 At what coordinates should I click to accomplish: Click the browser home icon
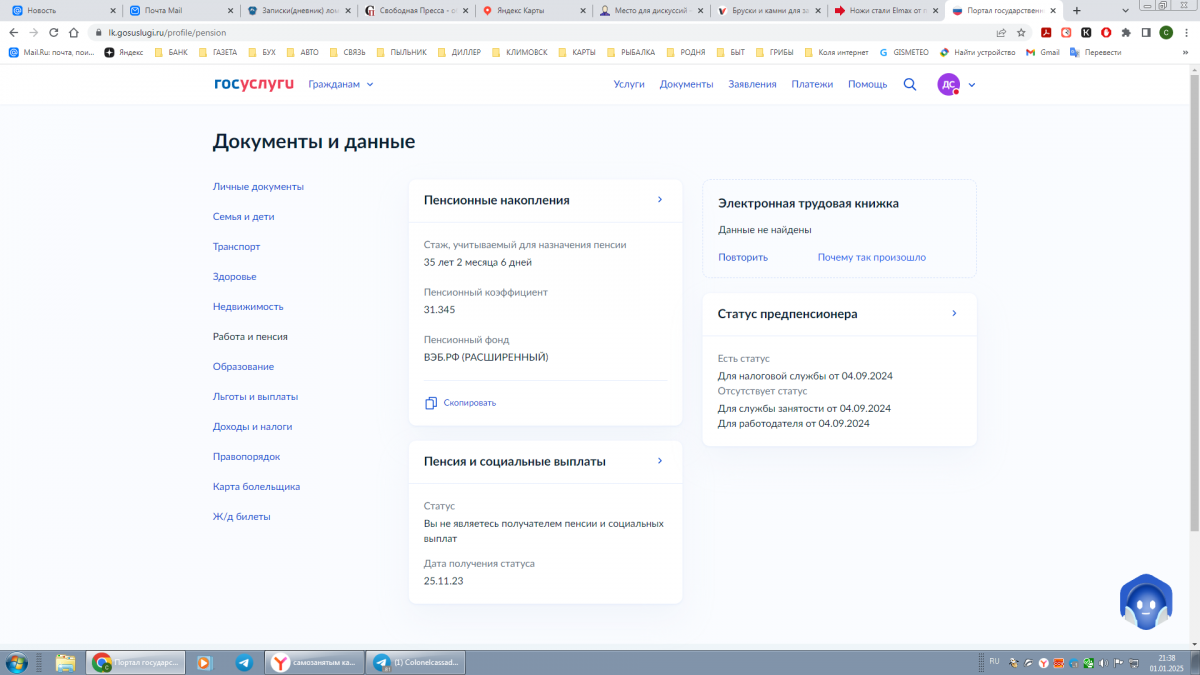coord(74,32)
